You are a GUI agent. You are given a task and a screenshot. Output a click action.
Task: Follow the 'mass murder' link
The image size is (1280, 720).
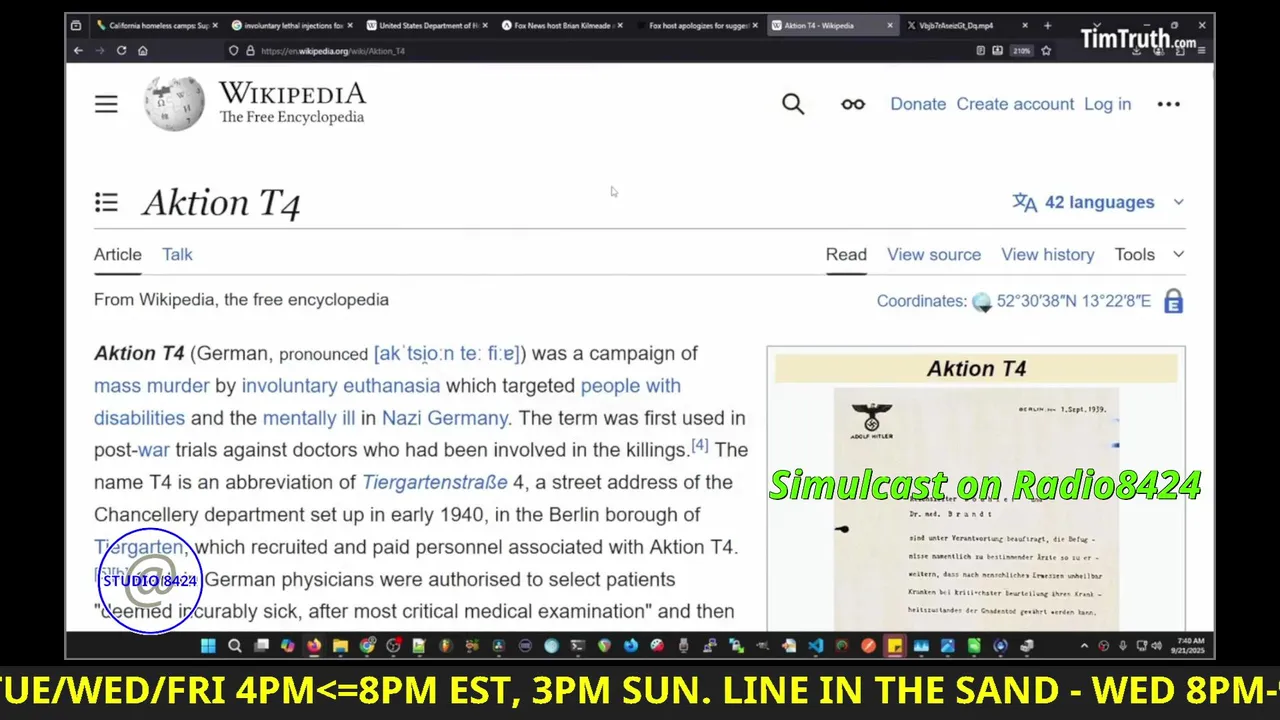click(x=152, y=385)
